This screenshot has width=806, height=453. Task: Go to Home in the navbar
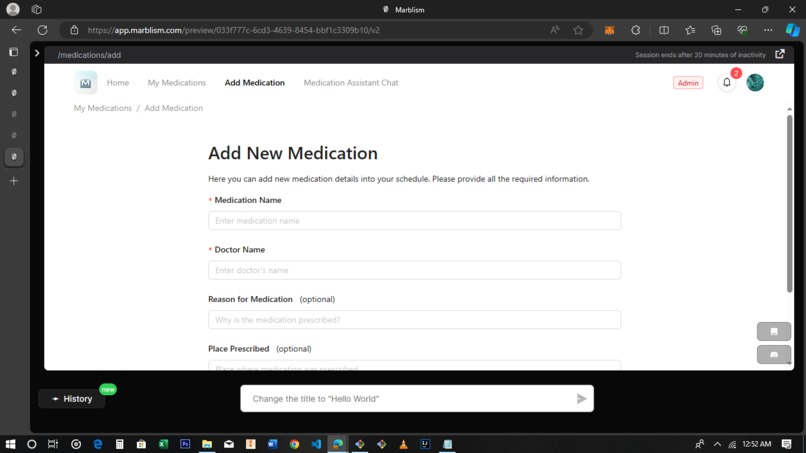pos(118,83)
